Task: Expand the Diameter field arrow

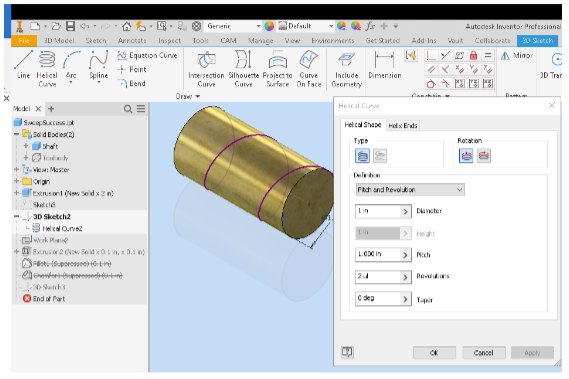Action: click(x=405, y=212)
